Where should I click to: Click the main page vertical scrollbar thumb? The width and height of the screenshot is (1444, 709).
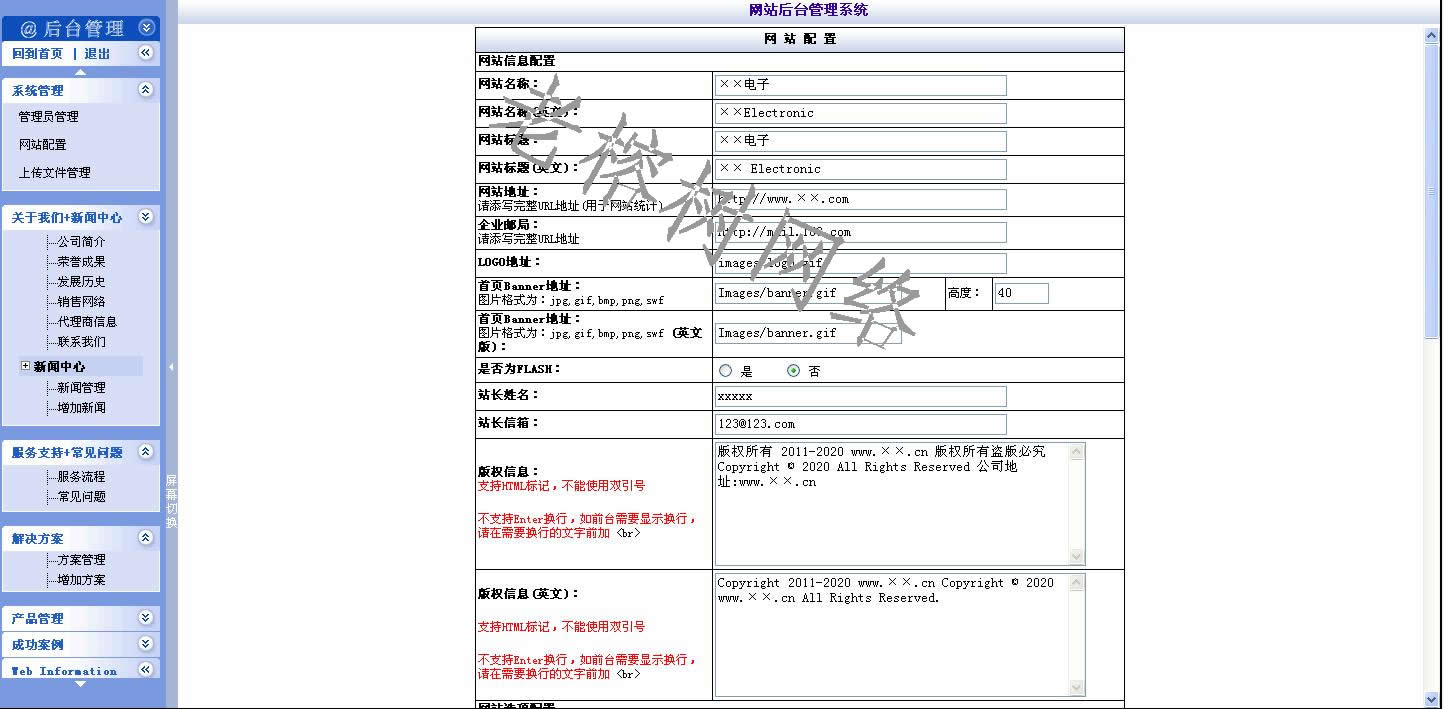click(x=1431, y=192)
